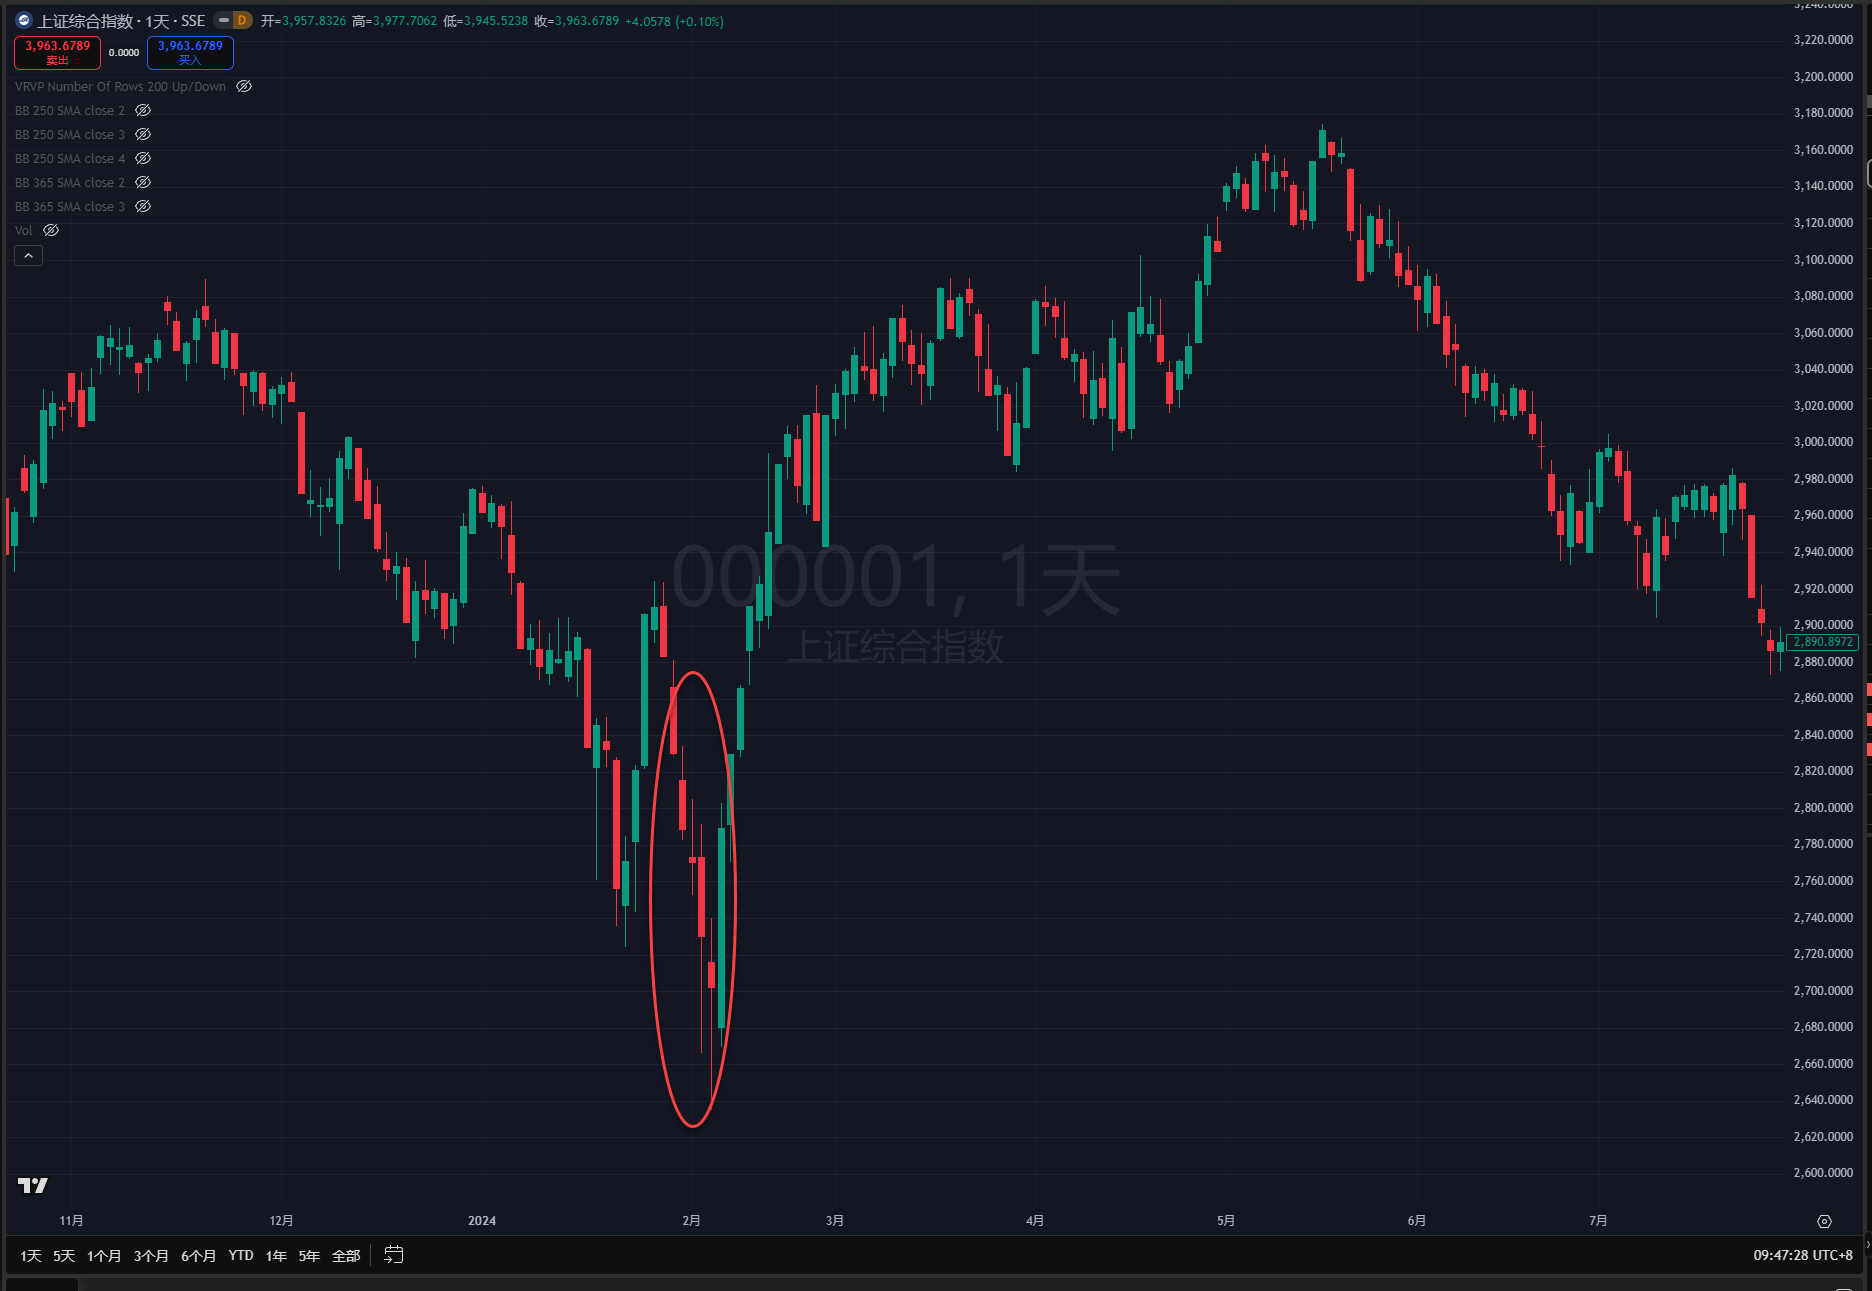Viewport: 1872px width, 1291px height.
Task: Click the orange D data-status badge
Action: tap(242, 21)
